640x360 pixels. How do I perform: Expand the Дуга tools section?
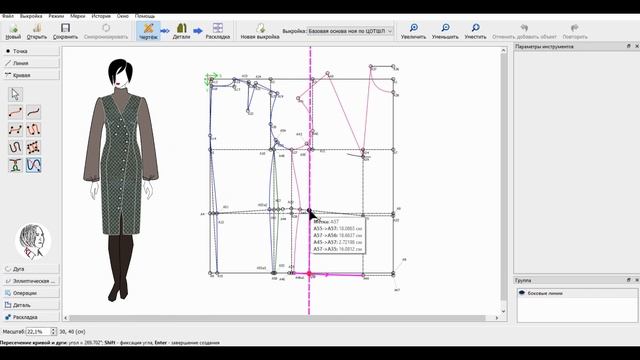(31, 269)
